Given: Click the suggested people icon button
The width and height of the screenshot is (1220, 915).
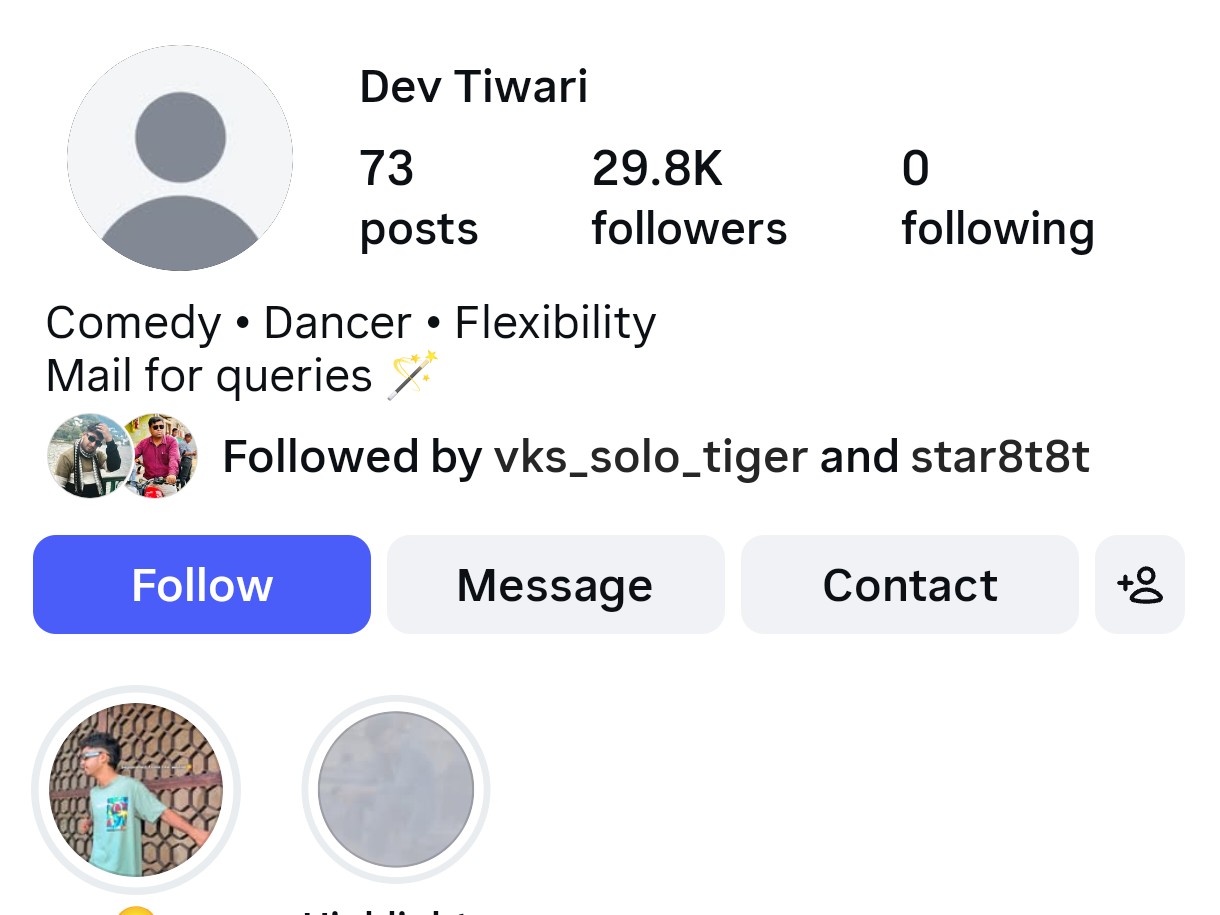Looking at the screenshot, I should (x=1140, y=585).
